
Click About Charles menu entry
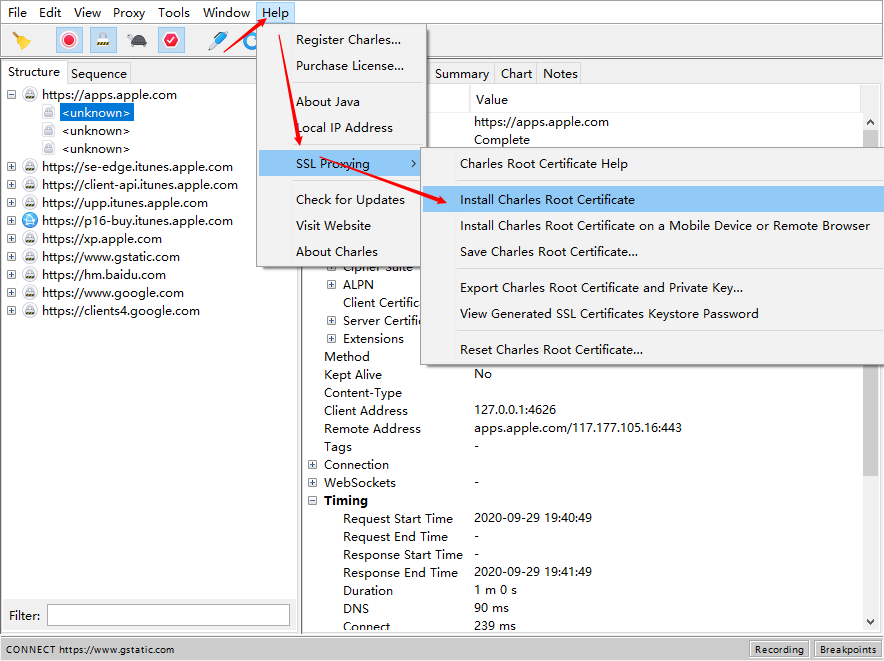339,252
